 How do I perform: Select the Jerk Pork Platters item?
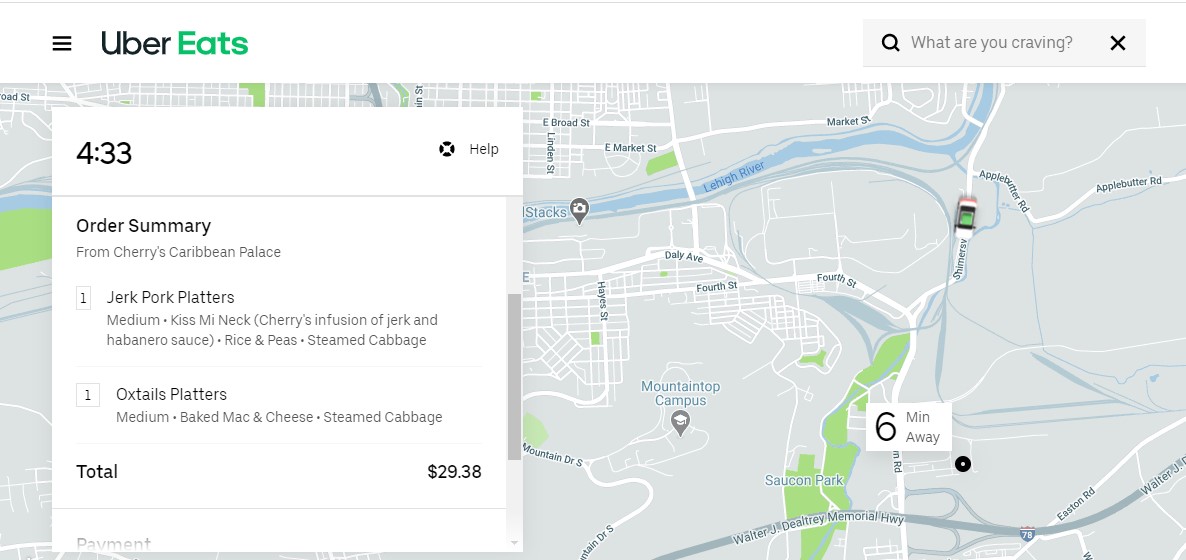(171, 297)
